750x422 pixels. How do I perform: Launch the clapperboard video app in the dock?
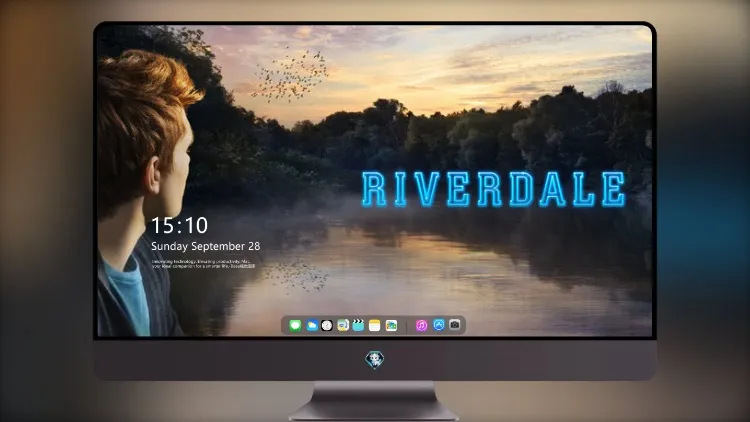pyautogui.click(x=358, y=325)
